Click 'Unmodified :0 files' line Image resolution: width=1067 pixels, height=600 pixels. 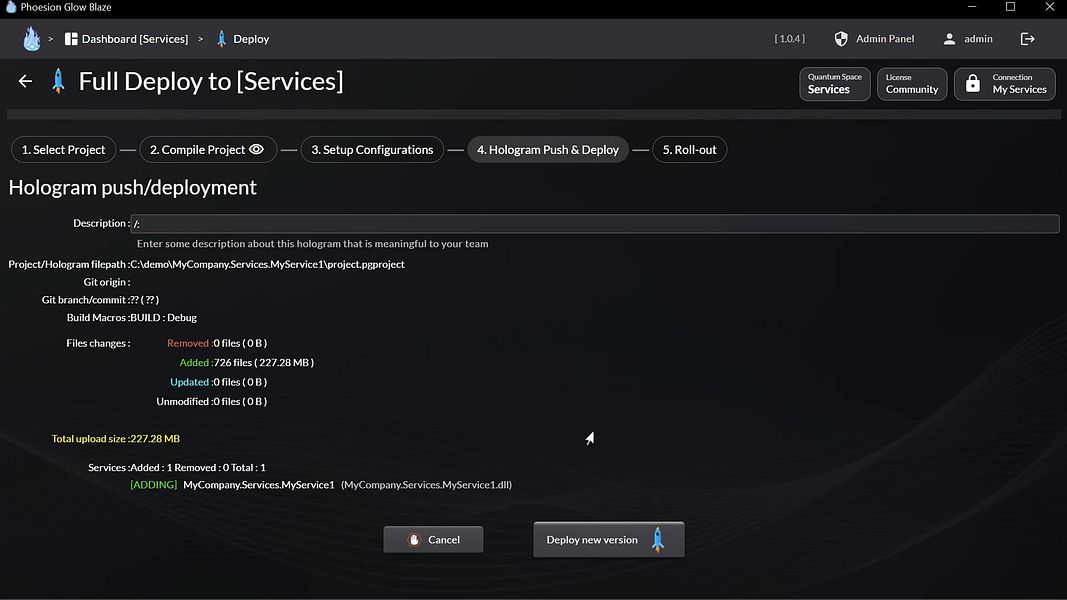pos(212,401)
